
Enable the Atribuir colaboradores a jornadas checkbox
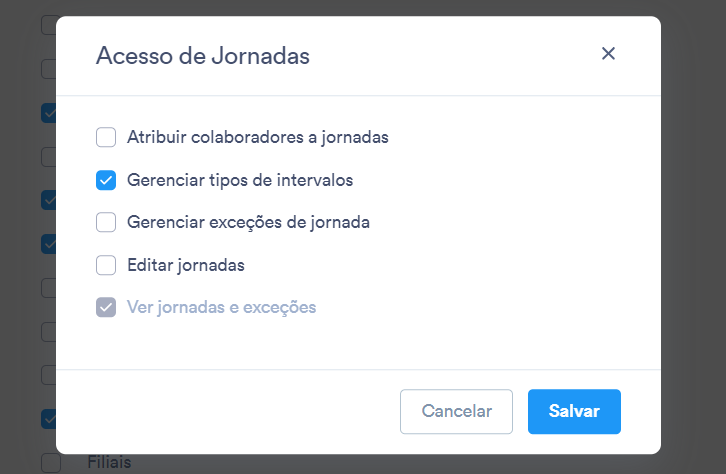click(x=106, y=137)
